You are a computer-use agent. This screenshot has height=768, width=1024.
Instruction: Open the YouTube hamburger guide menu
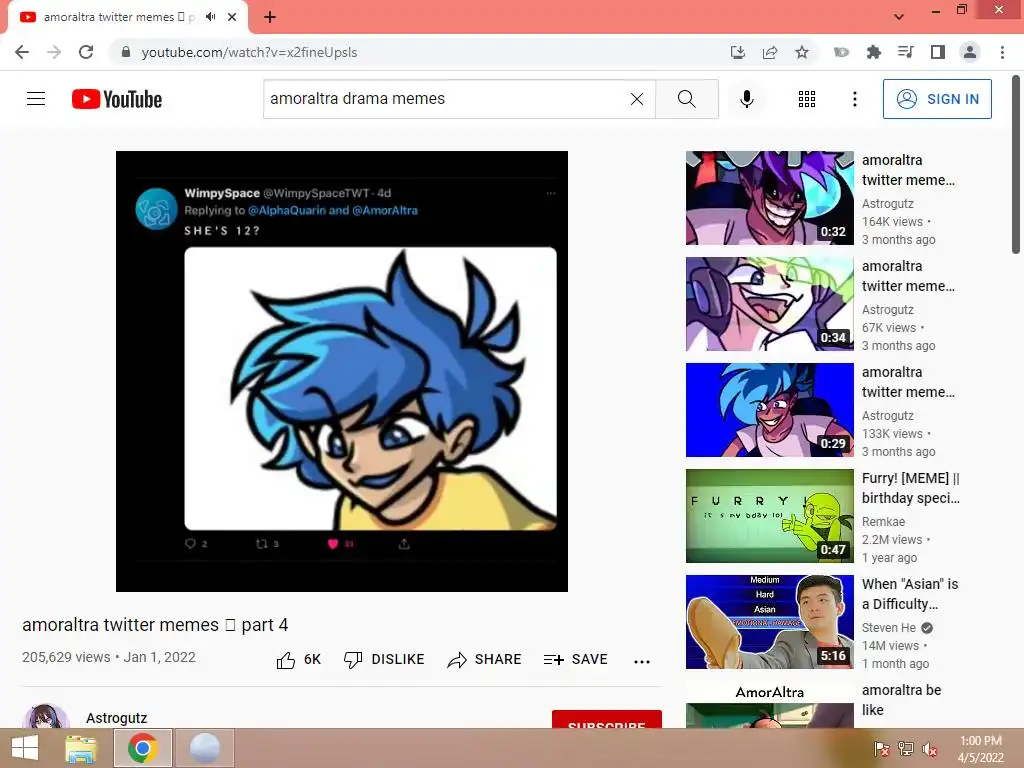pyautogui.click(x=36, y=99)
